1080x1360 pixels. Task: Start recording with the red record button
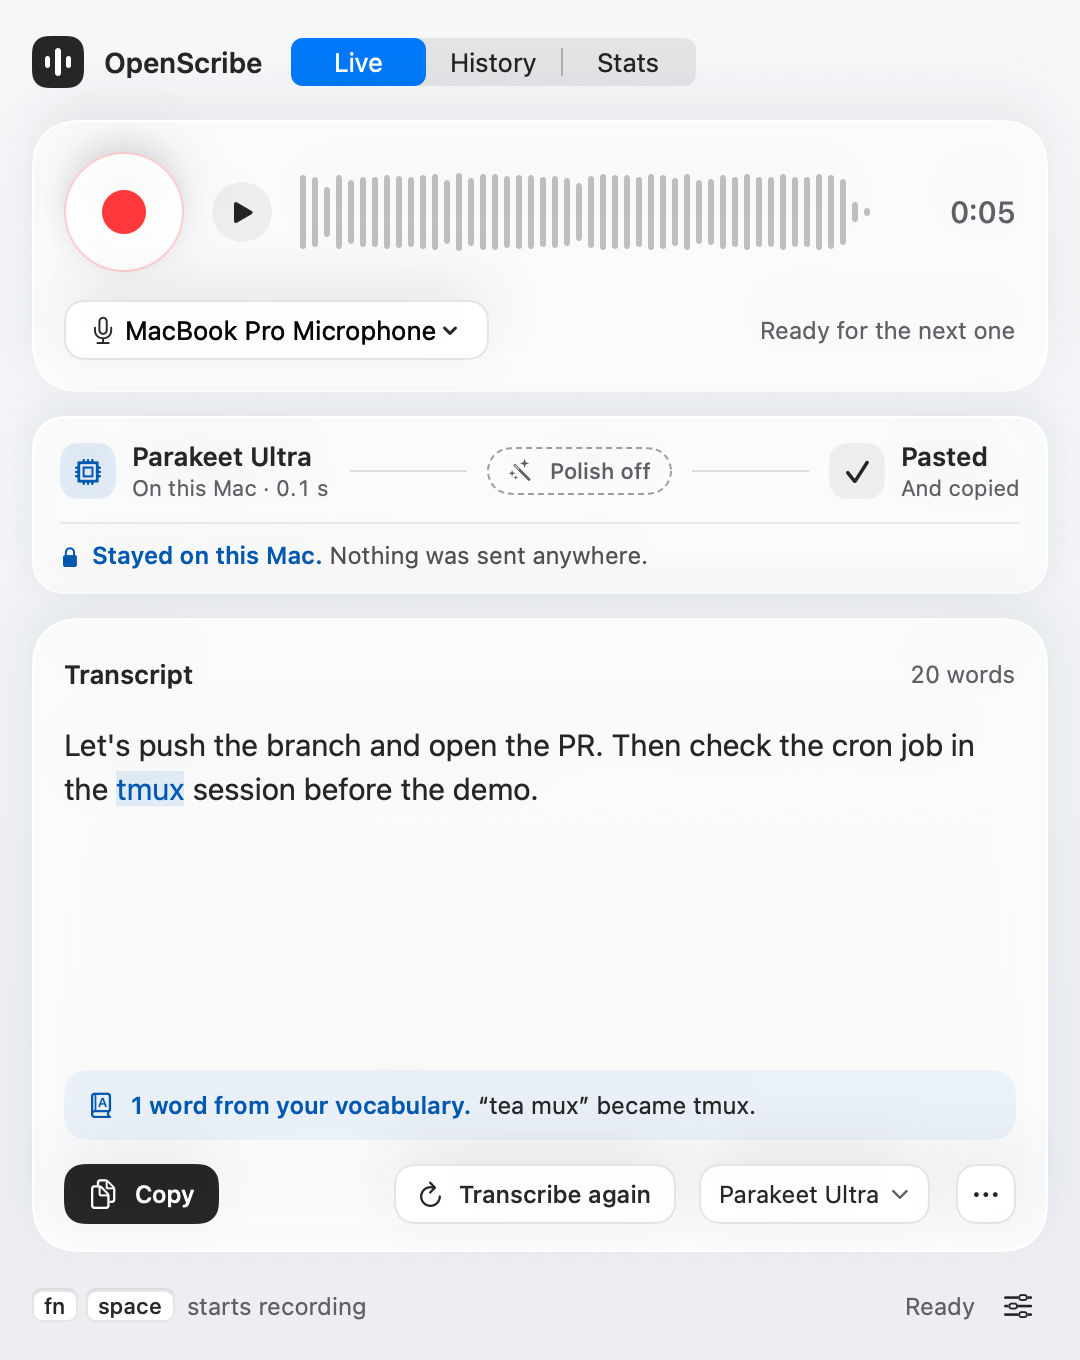124,212
